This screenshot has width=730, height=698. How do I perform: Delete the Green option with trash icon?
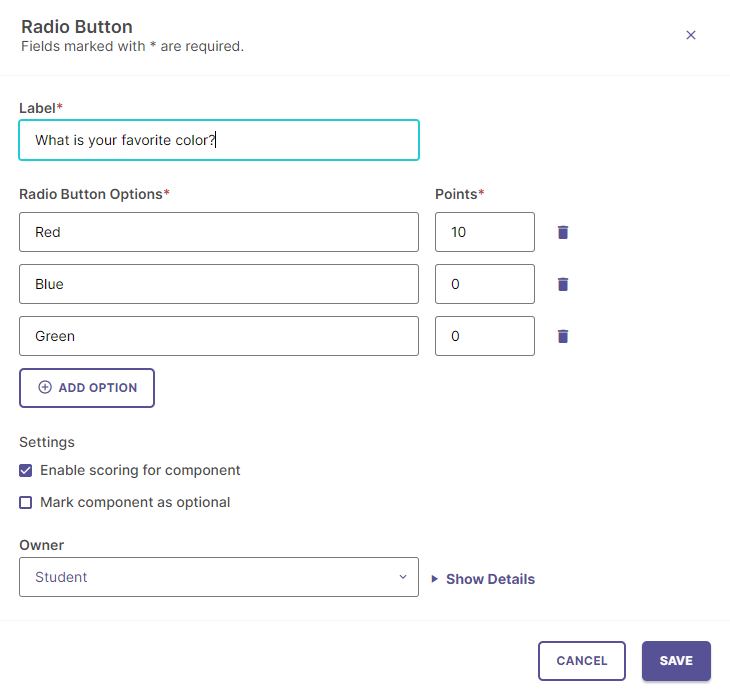(563, 336)
